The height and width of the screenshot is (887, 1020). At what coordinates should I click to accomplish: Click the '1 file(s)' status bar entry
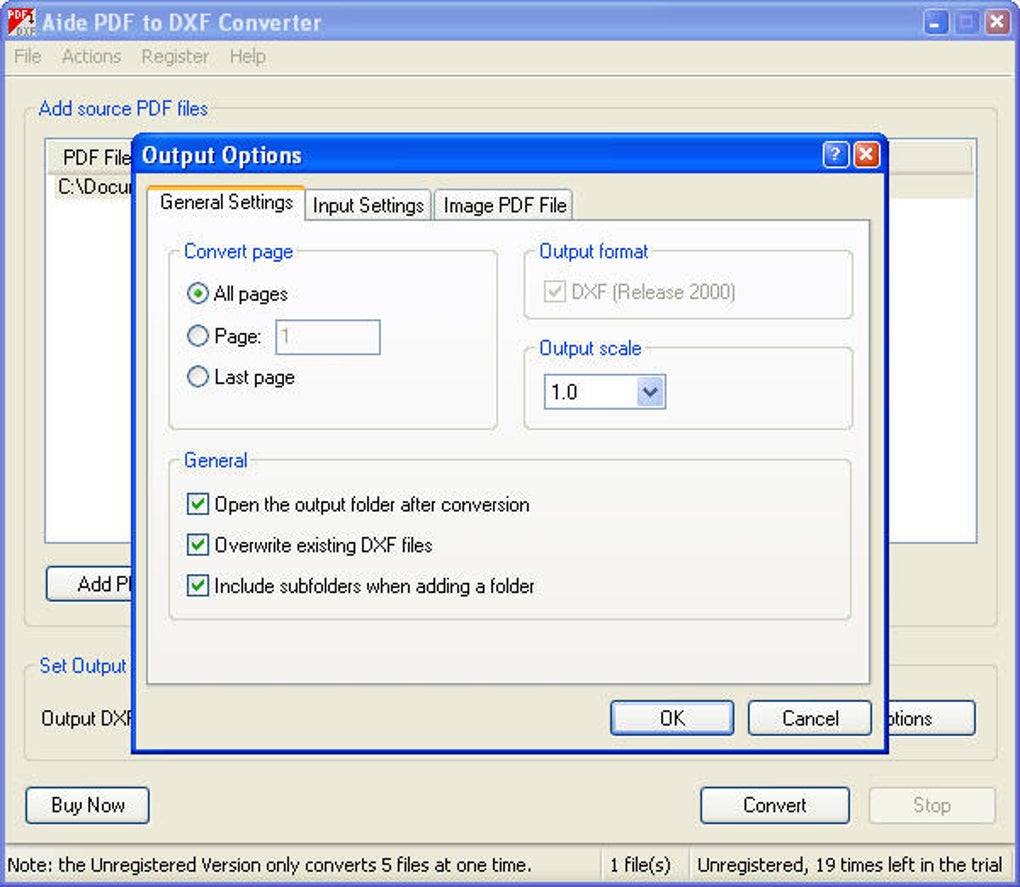[x=640, y=865]
